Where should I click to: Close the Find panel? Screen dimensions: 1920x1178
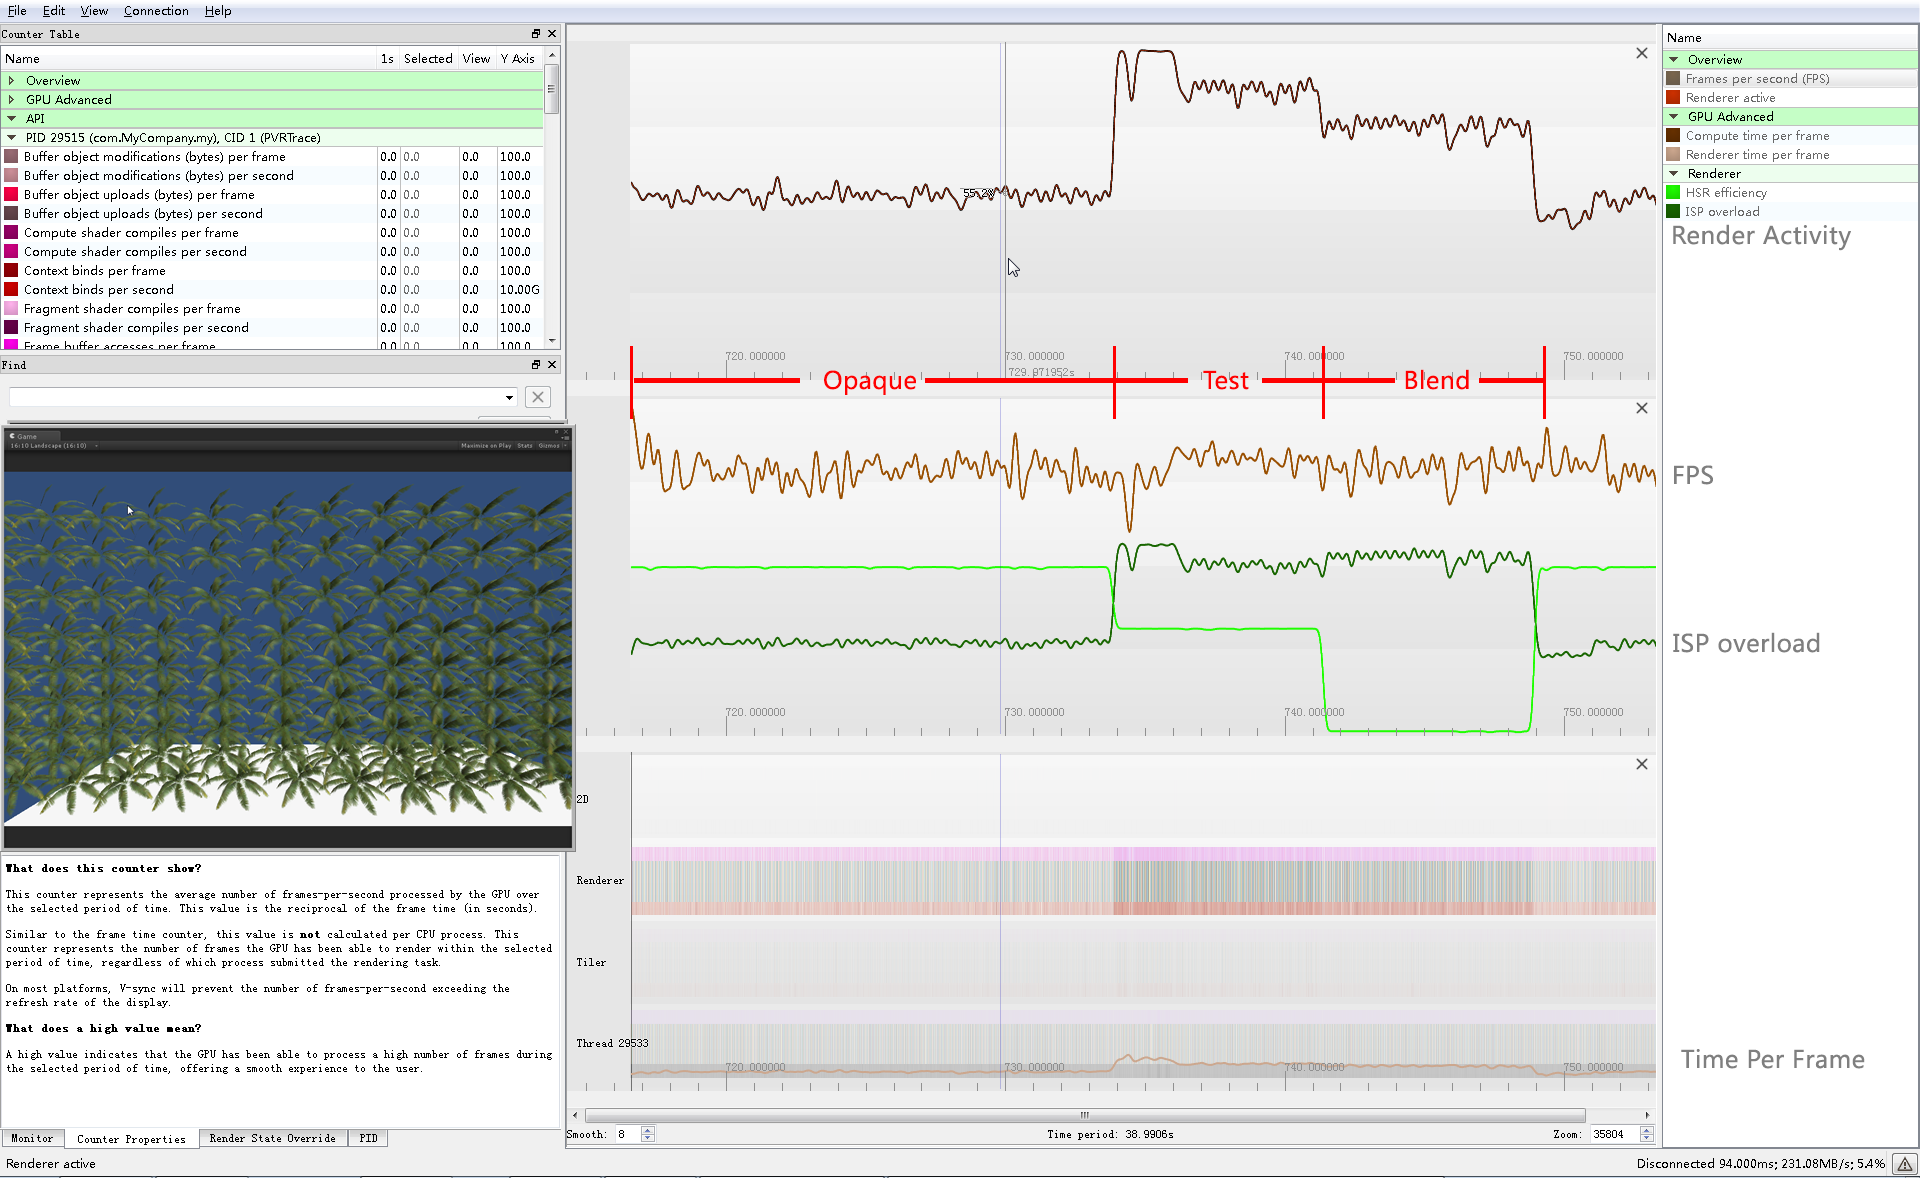pos(552,365)
